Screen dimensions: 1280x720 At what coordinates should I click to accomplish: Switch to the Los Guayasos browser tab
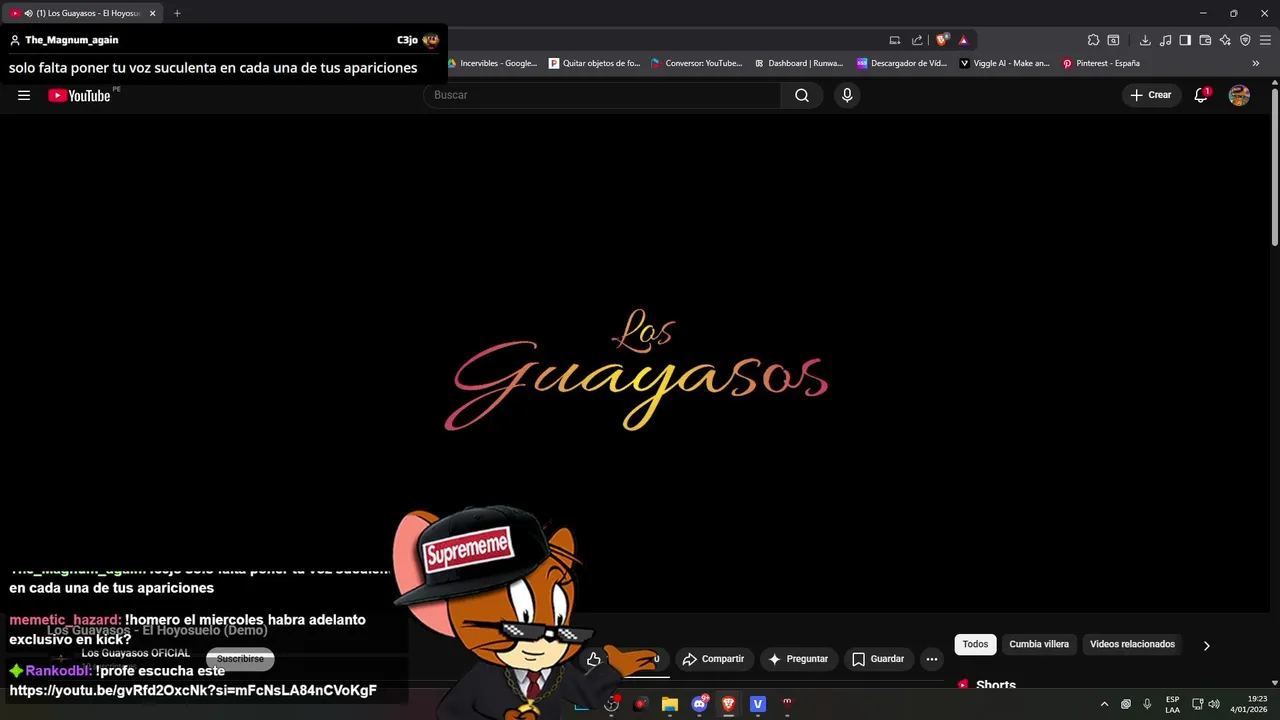pyautogui.click(x=82, y=13)
